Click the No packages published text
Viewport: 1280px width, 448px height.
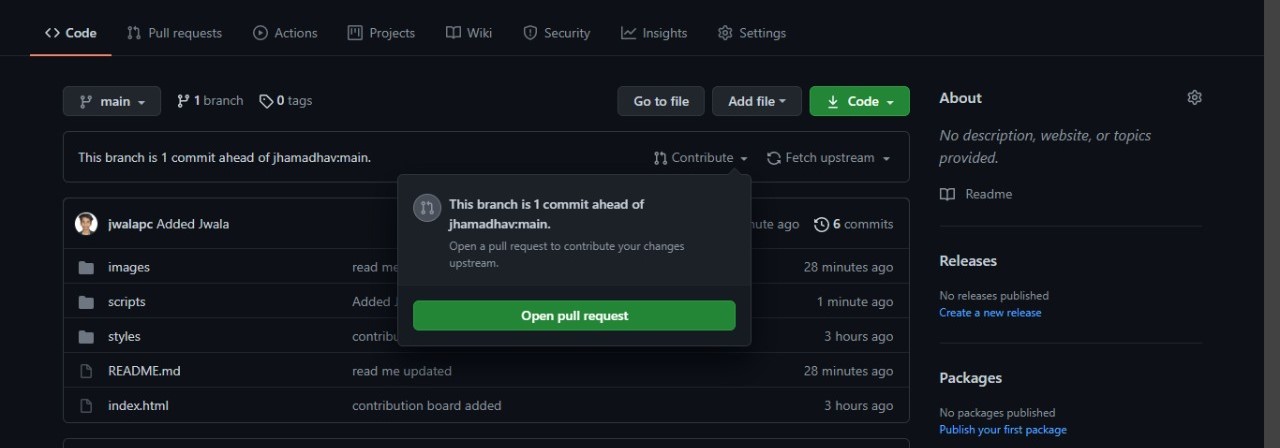[x=997, y=413]
